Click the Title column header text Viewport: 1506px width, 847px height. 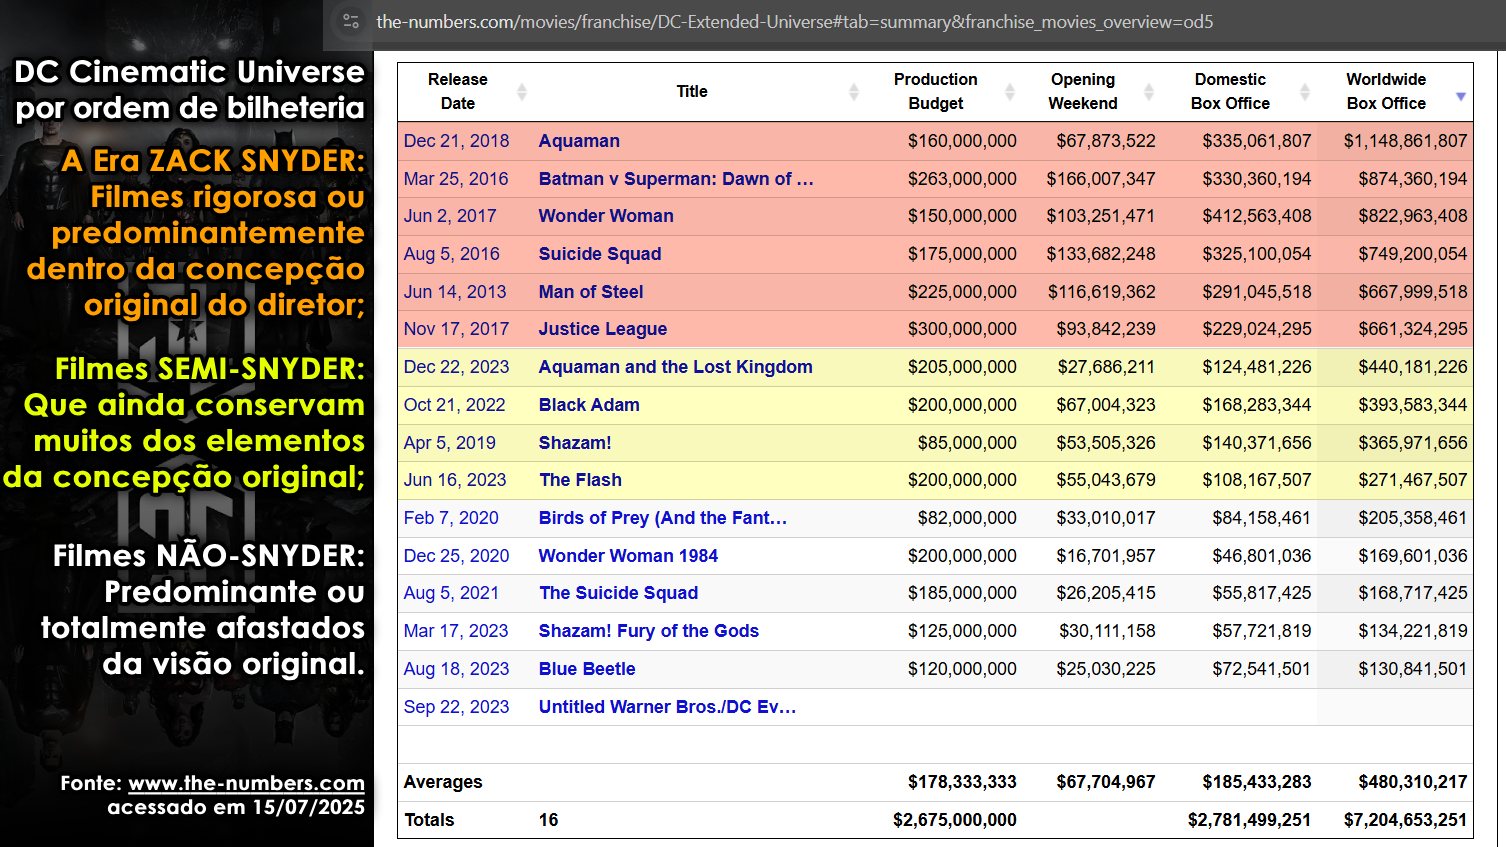coord(692,91)
